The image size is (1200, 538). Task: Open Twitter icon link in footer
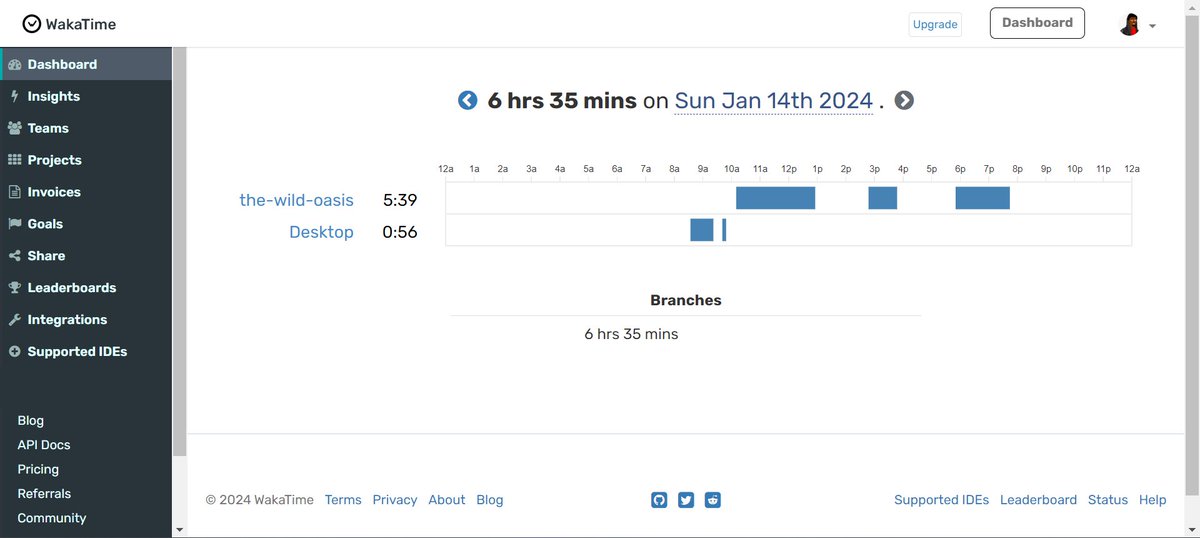pyautogui.click(x=686, y=500)
